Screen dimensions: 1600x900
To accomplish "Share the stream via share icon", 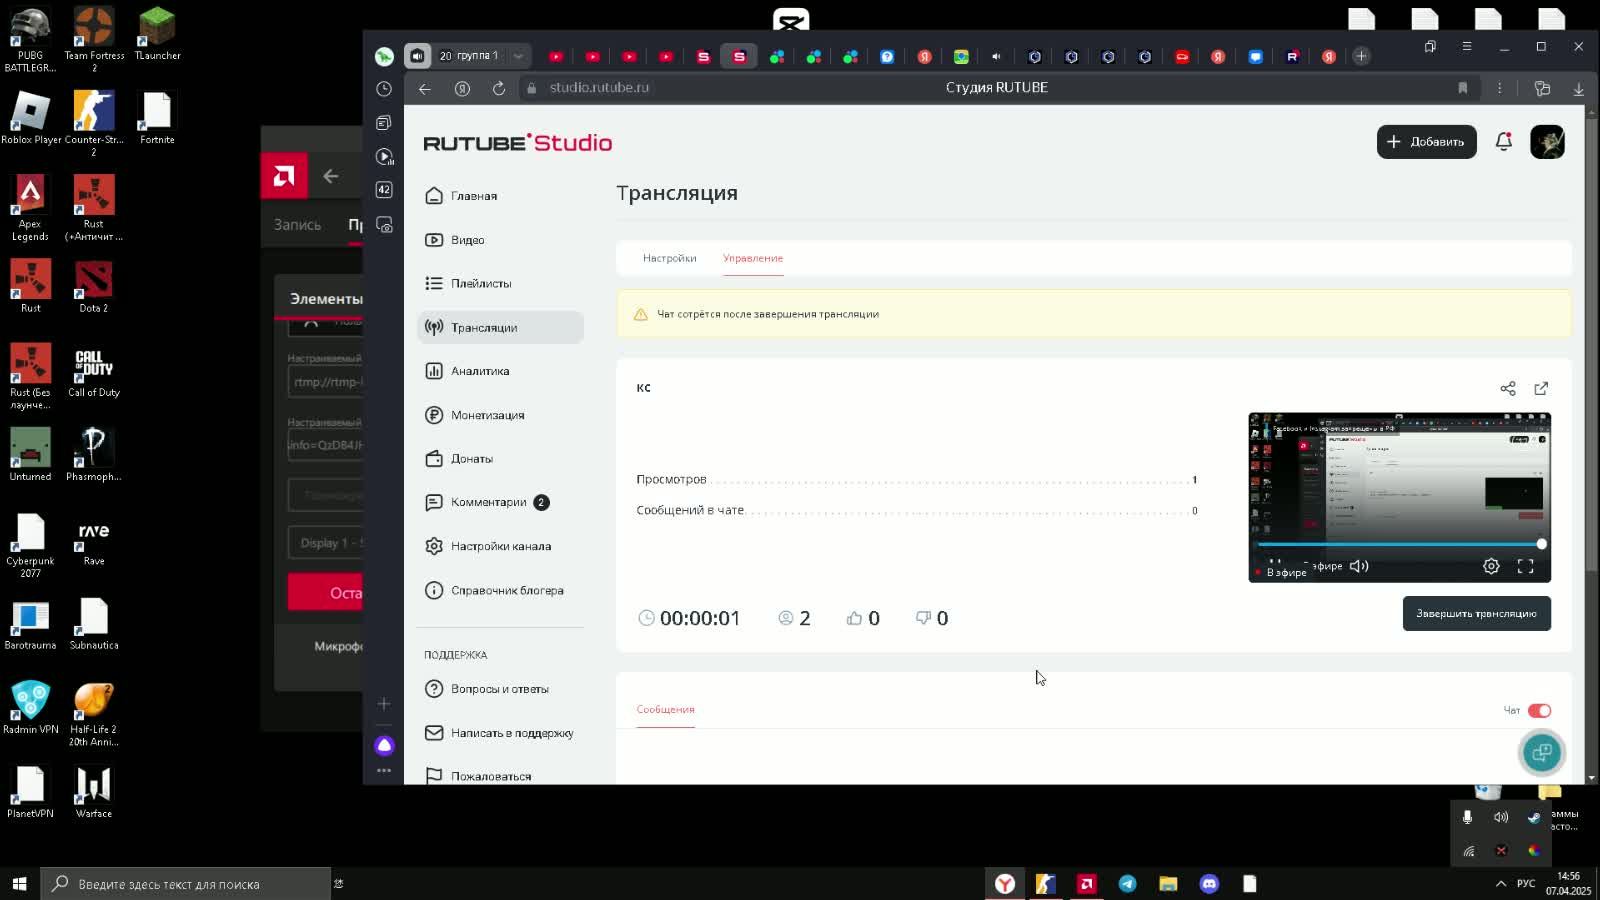I will tap(1508, 388).
